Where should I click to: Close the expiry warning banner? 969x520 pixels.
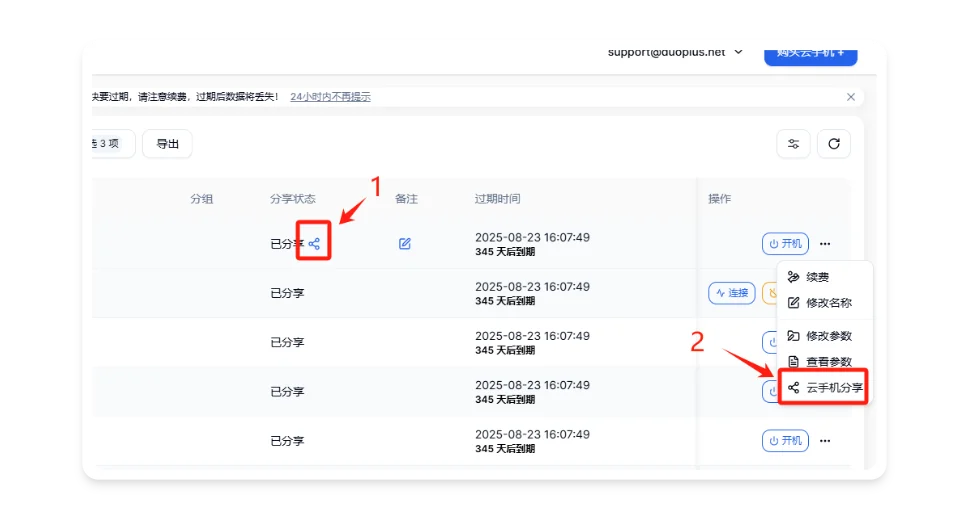tap(851, 97)
